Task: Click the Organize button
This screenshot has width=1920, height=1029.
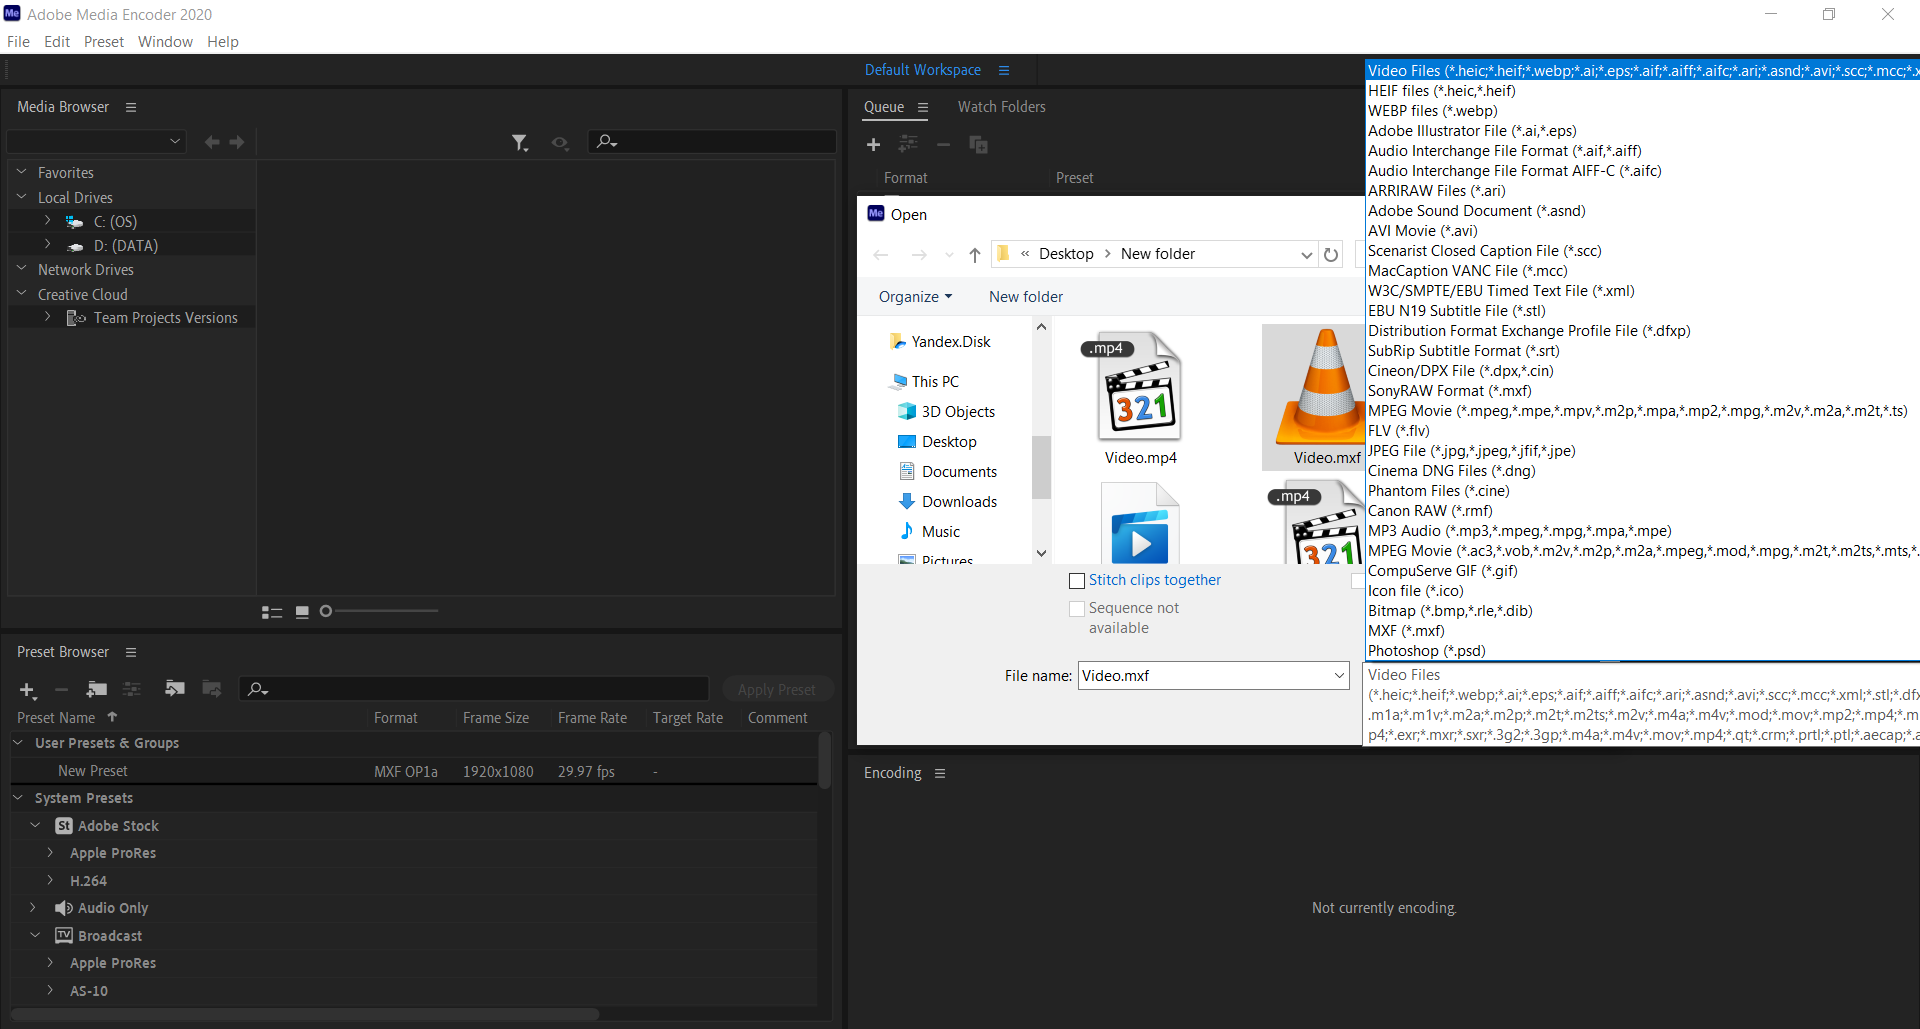Action: click(915, 297)
